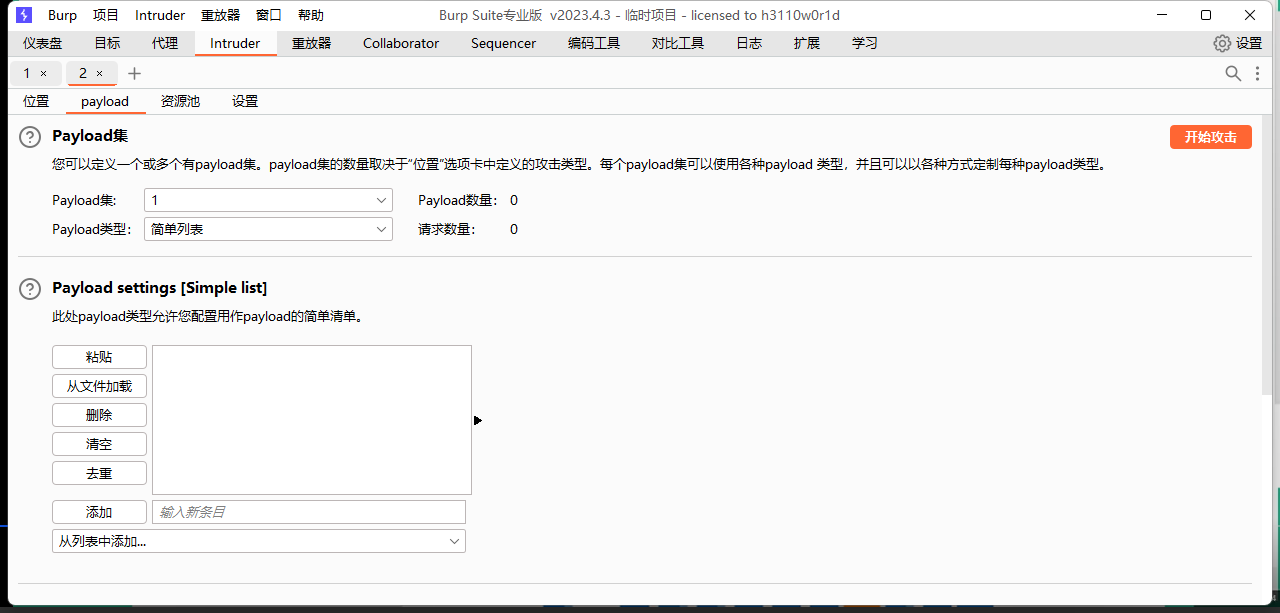This screenshot has width=1280, height=613.
Task: Click the 删除 button
Action: point(99,415)
